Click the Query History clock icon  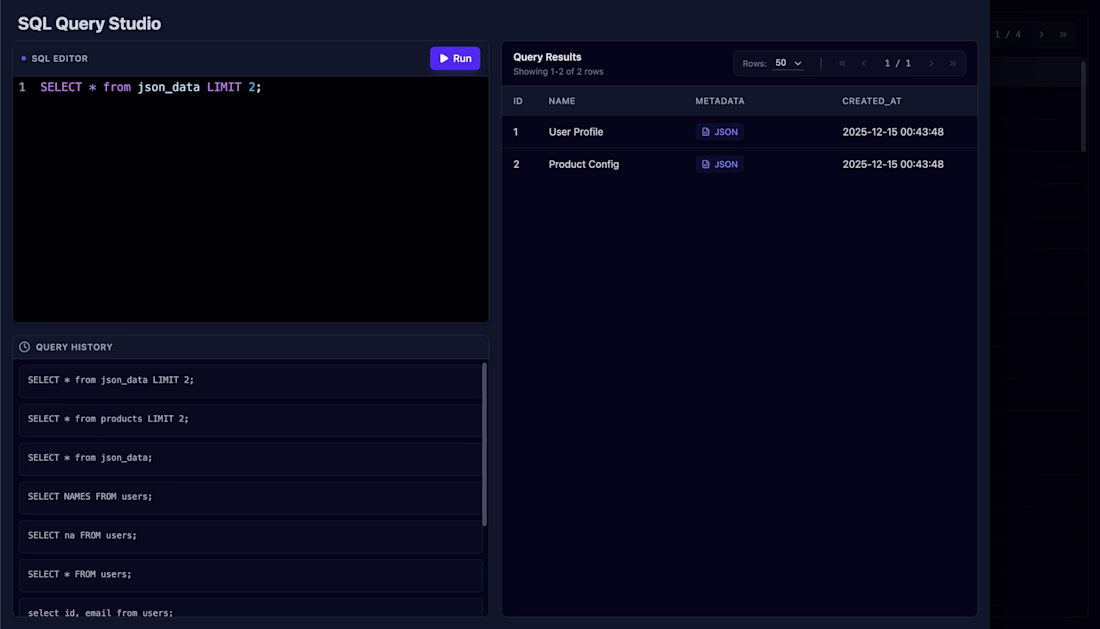coord(25,347)
